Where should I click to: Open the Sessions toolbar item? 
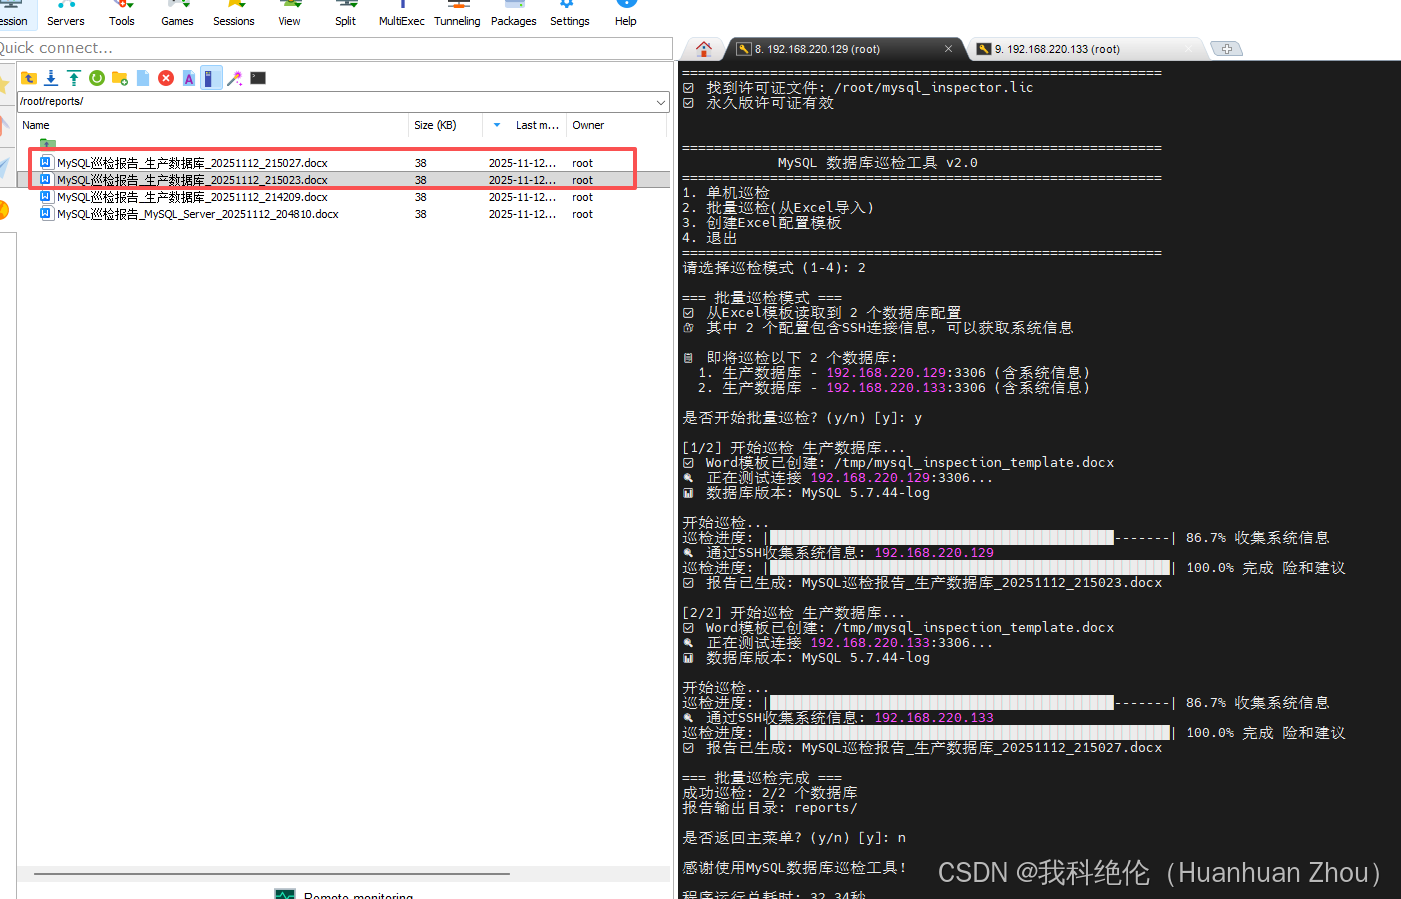coord(234,14)
